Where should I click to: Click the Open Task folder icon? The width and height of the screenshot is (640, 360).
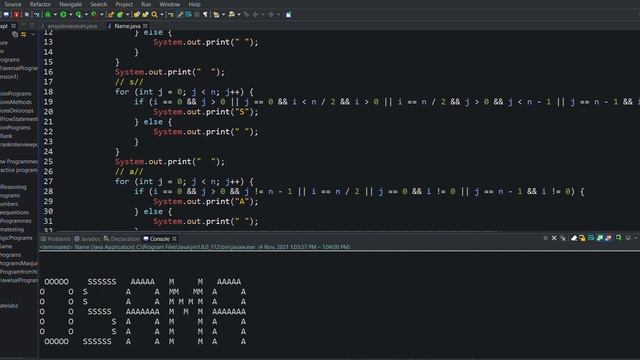pyautogui.click(x=145, y=14)
